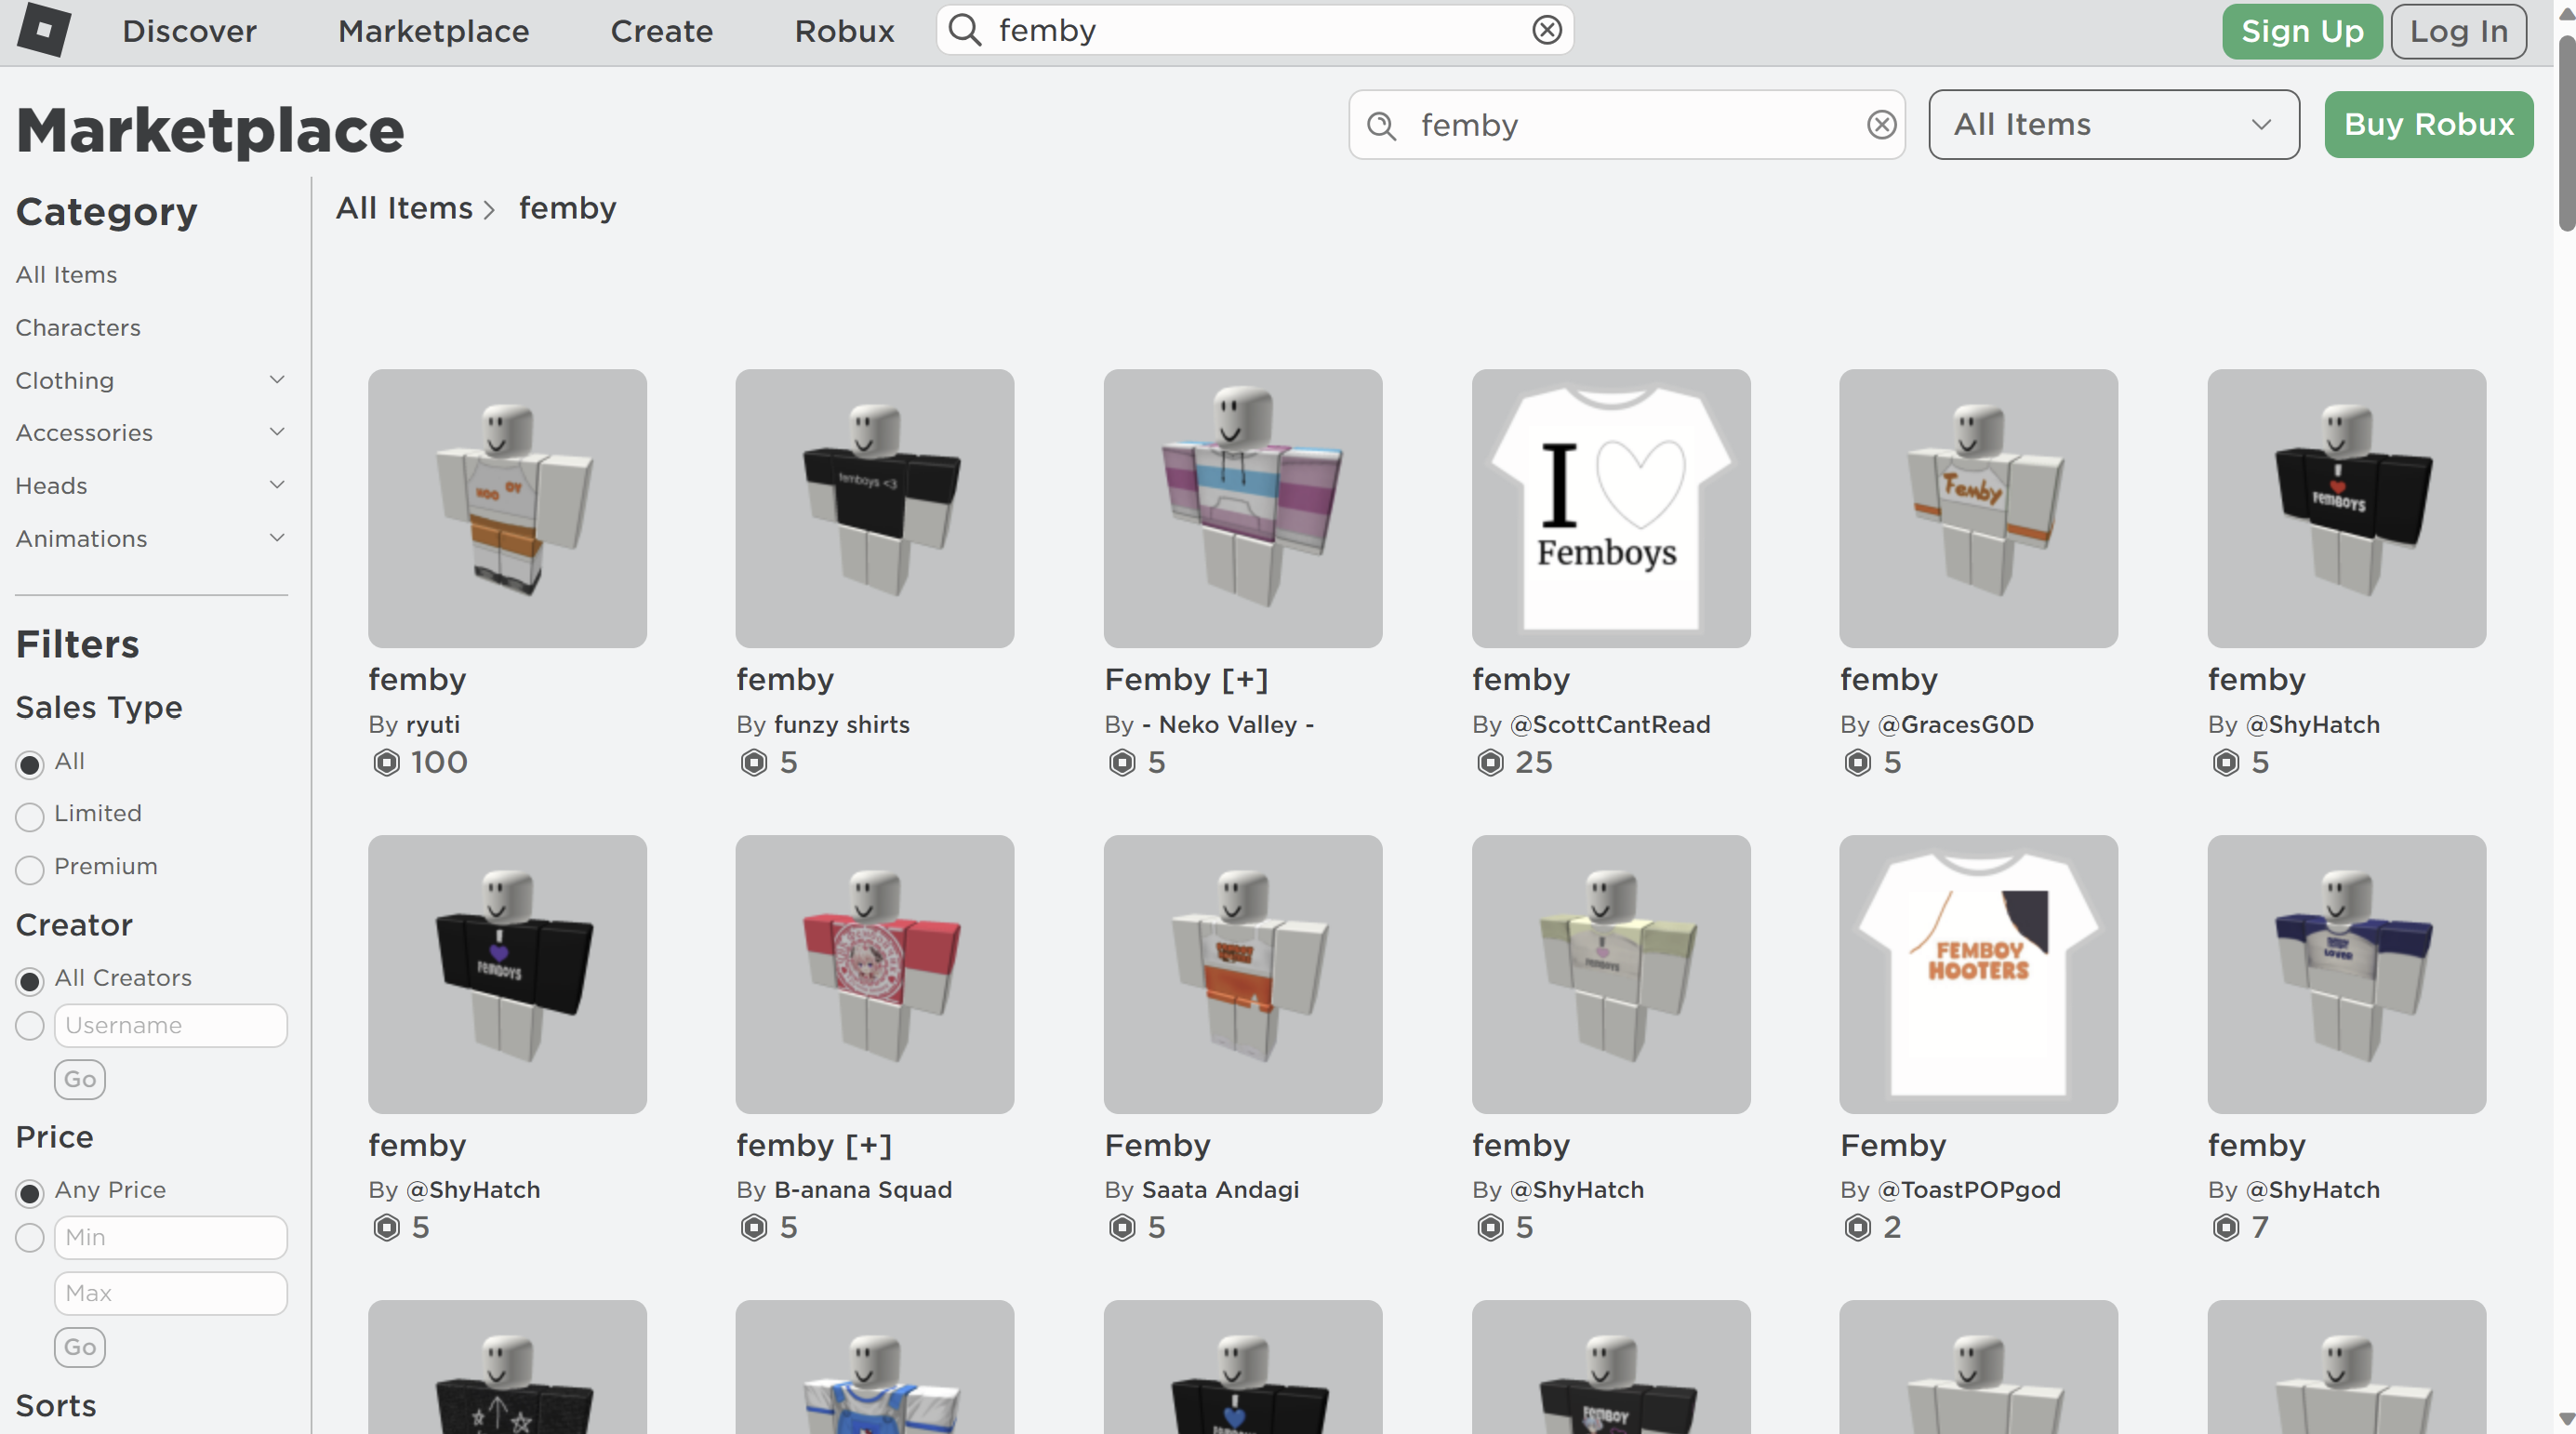The height and width of the screenshot is (1434, 2576).
Task: Click the Sign Up button
Action: [2302, 31]
